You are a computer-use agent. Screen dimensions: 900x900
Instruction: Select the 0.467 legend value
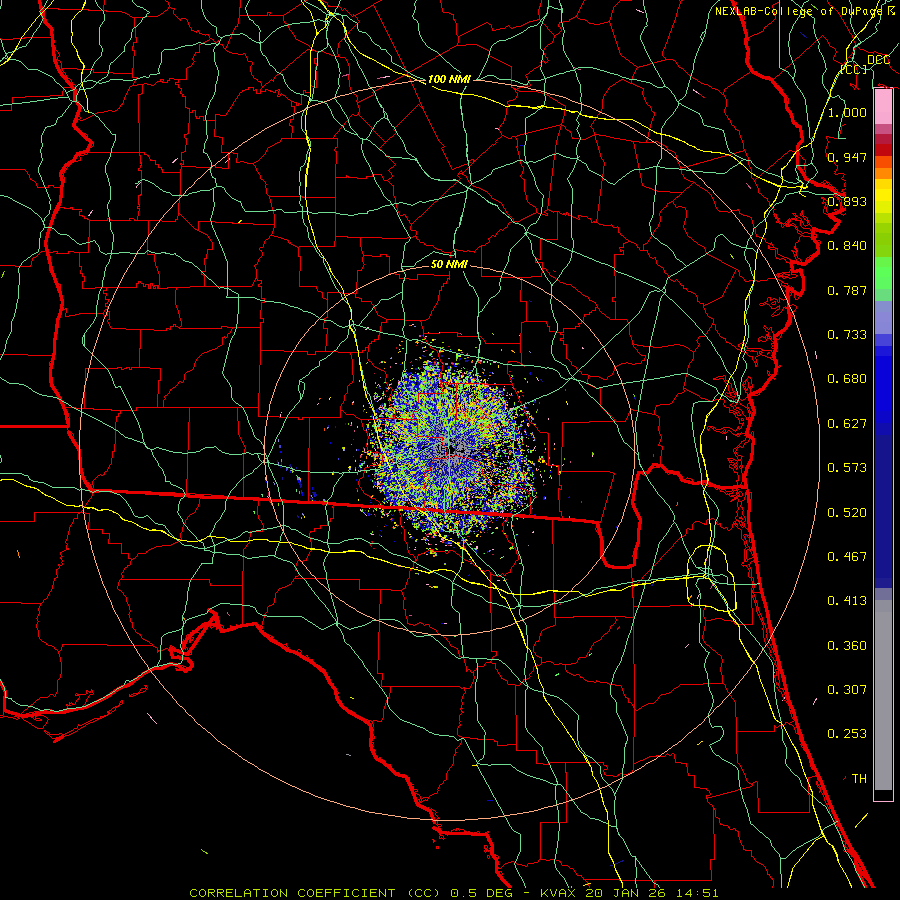(x=847, y=557)
